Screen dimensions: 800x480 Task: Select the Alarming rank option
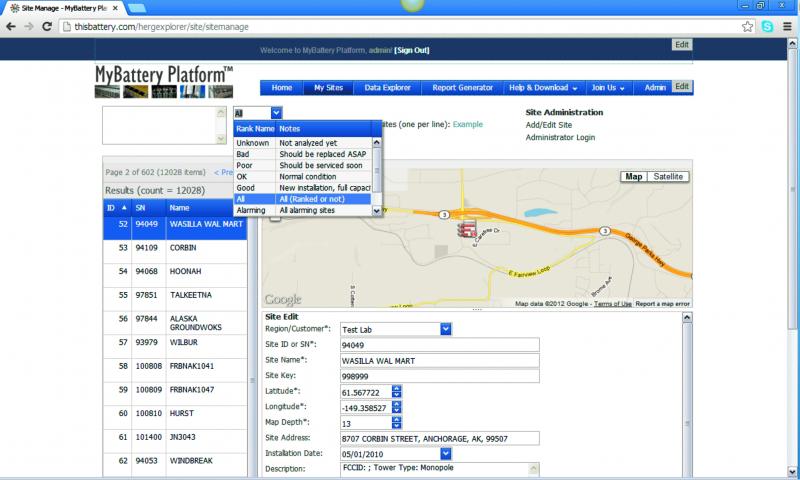tap(303, 210)
